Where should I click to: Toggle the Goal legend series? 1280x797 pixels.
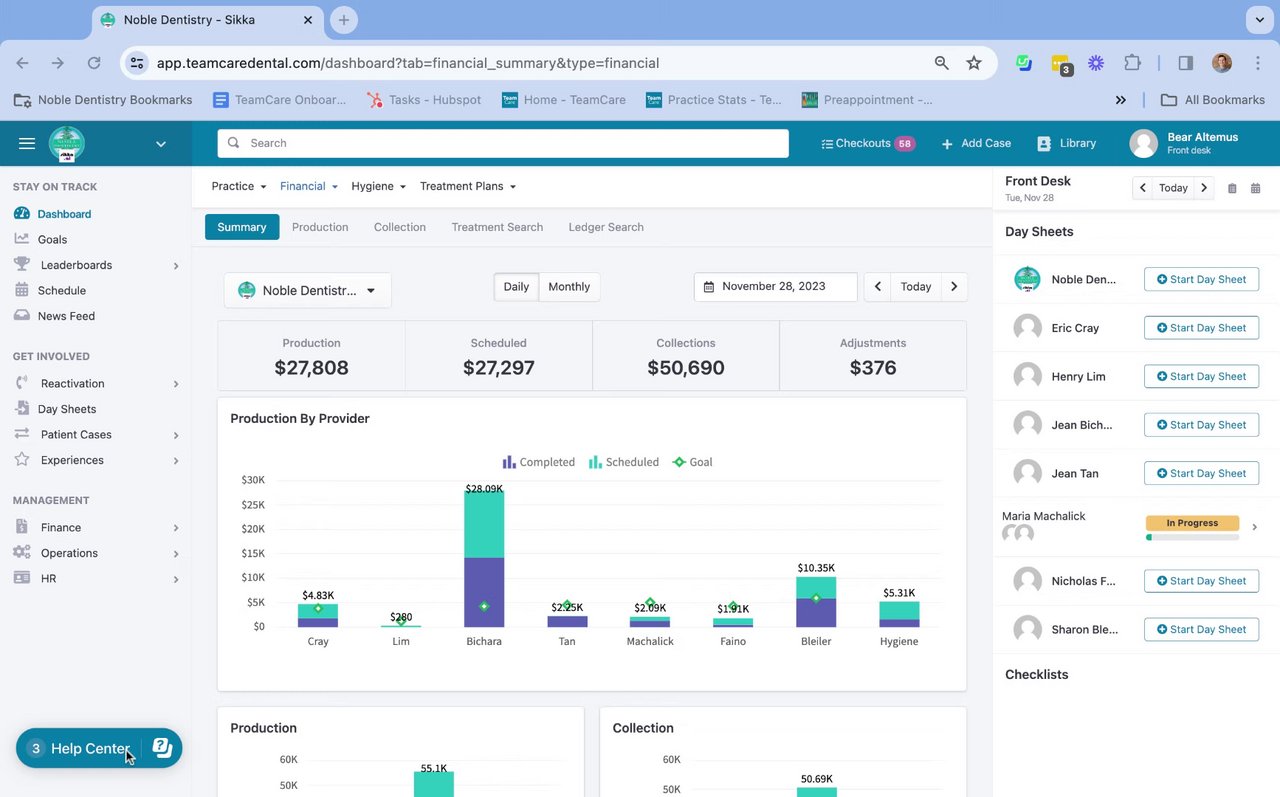693,462
